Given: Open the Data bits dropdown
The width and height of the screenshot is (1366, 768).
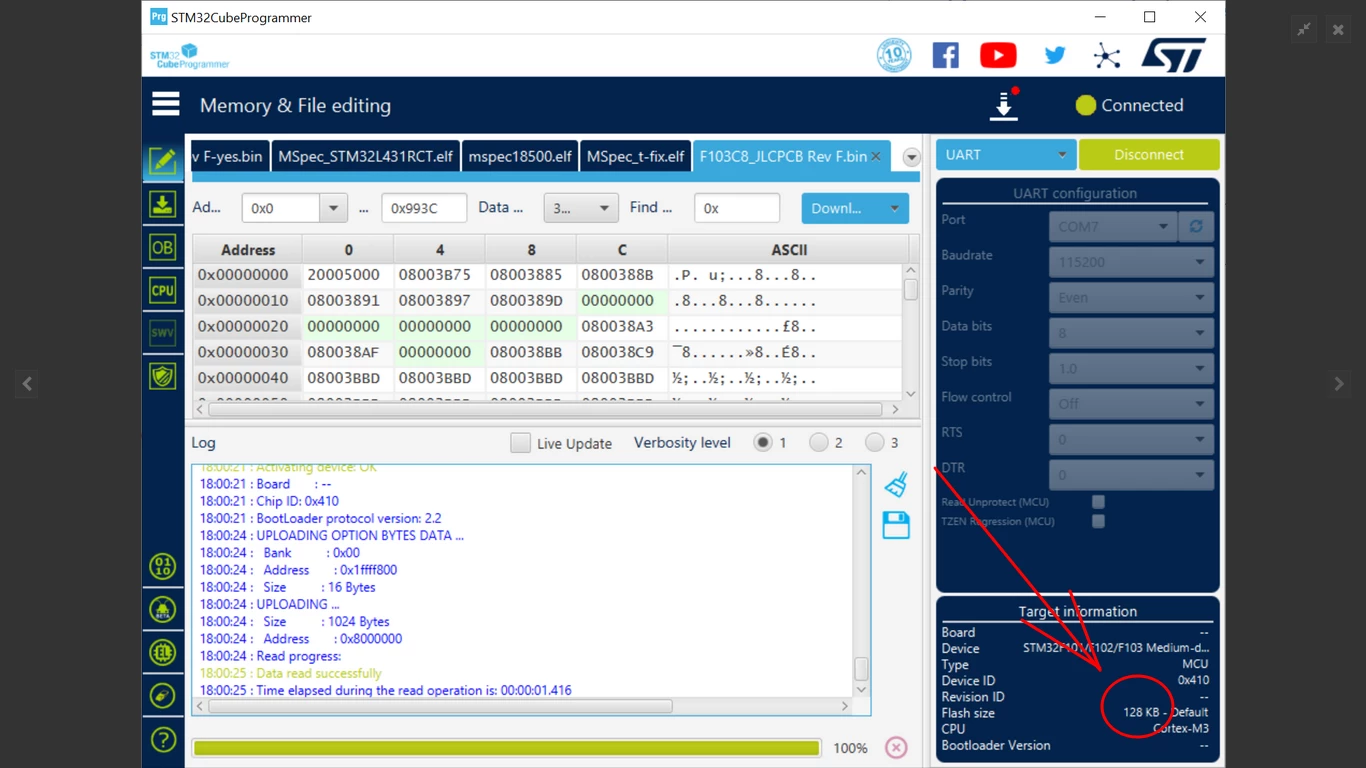Looking at the screenshot, I should [1131, 333].
